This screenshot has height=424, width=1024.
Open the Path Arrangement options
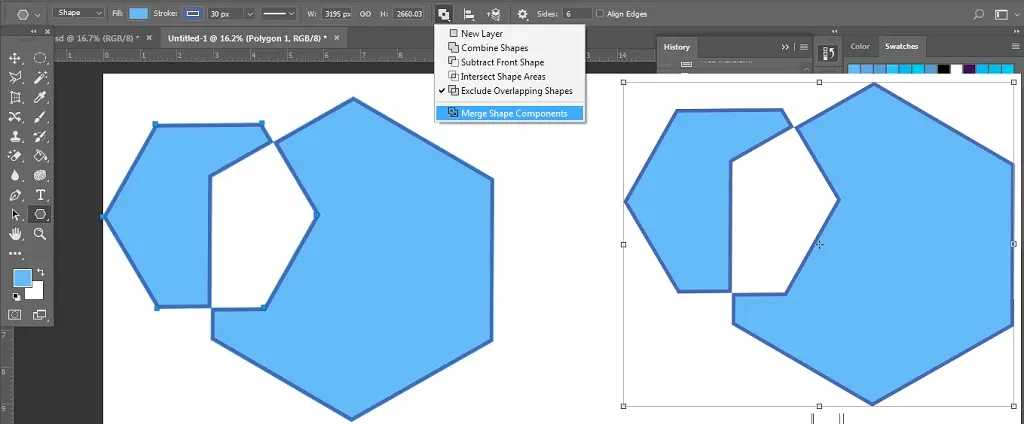494,14
